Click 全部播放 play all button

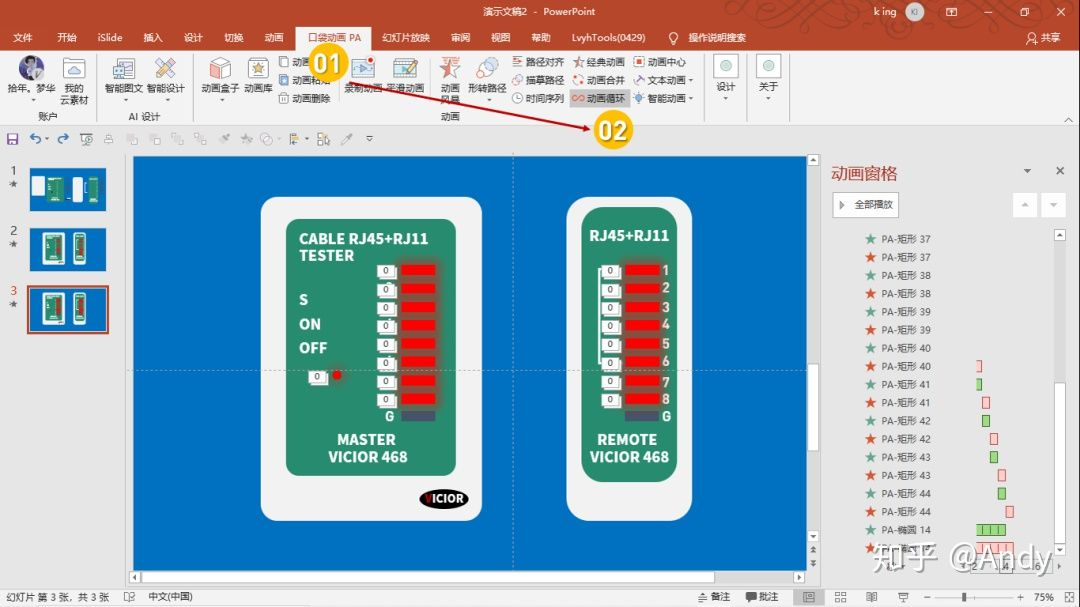pyautogui.click(x=866, y=205)
